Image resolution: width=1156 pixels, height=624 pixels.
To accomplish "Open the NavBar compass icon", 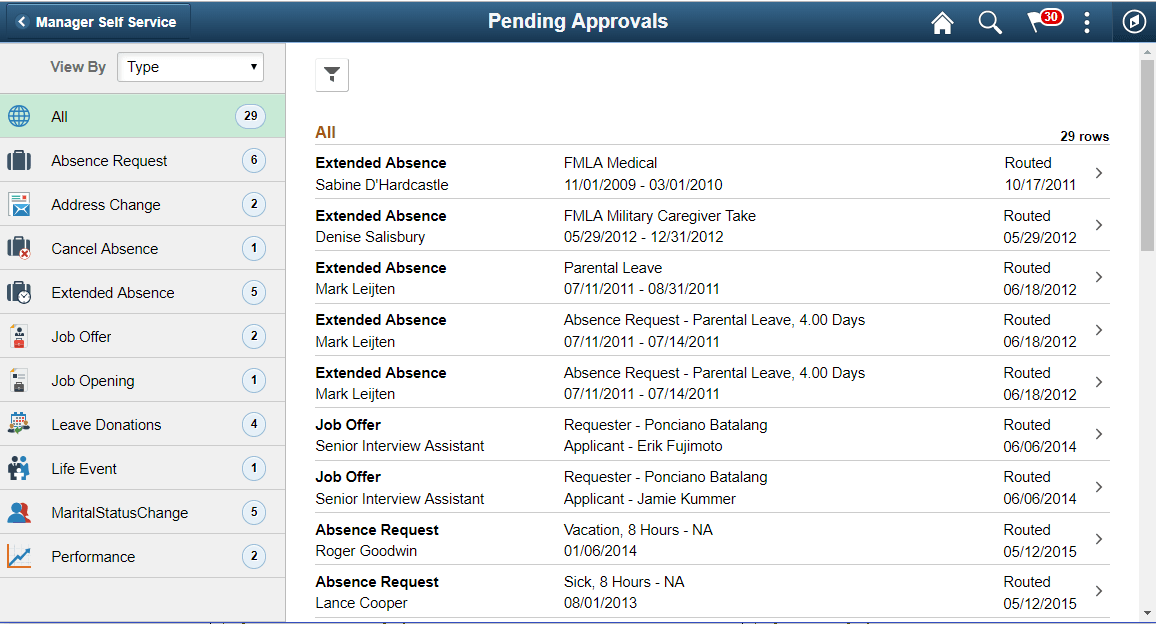I will 1133,21.
